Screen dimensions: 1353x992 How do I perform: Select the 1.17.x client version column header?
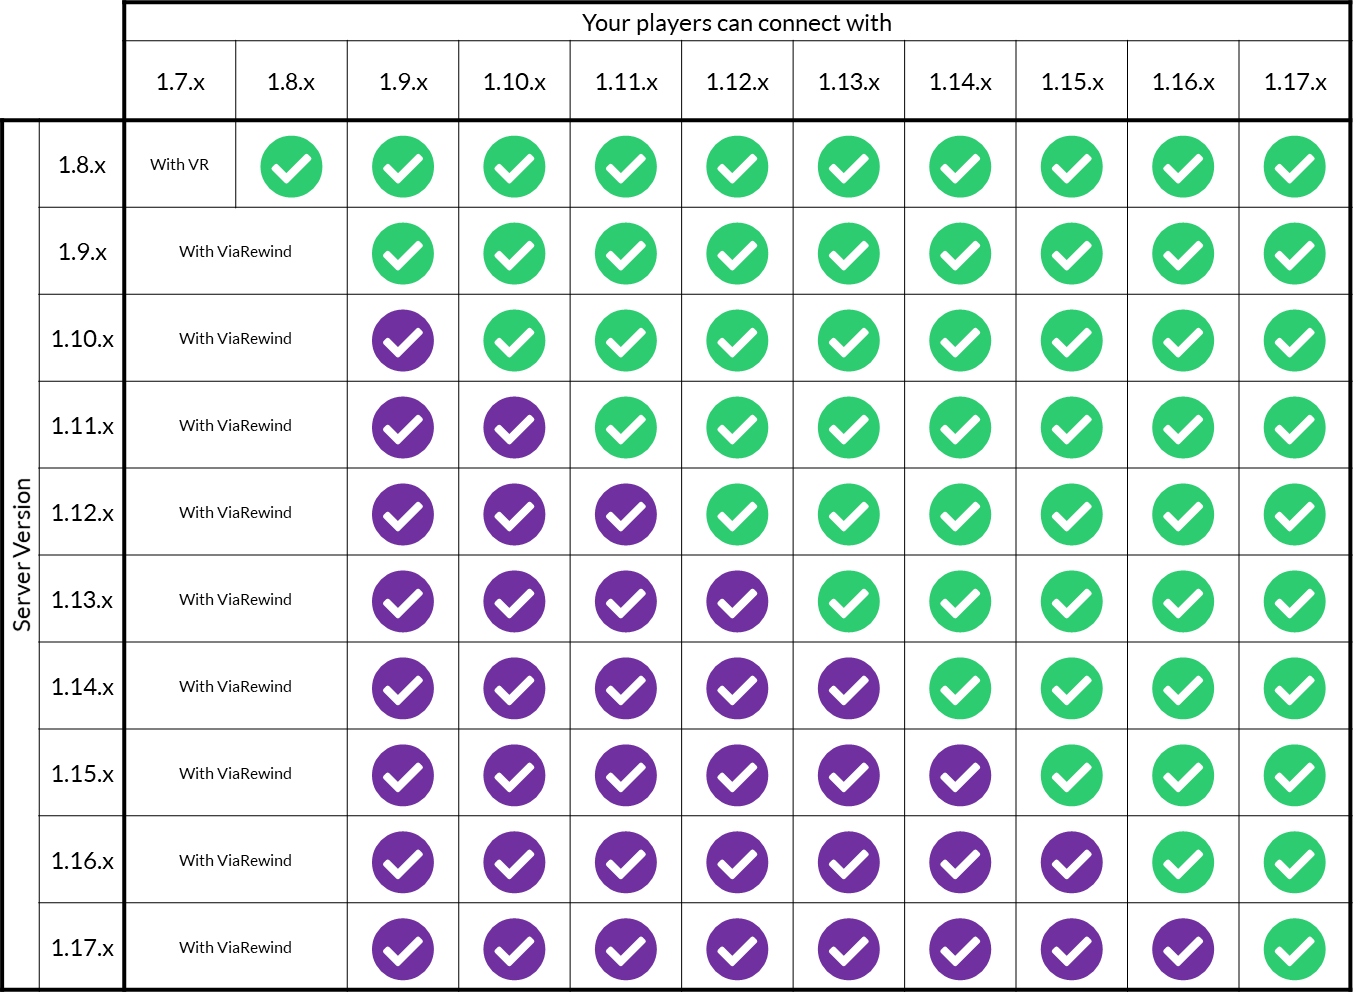(x=1295, y=82)
